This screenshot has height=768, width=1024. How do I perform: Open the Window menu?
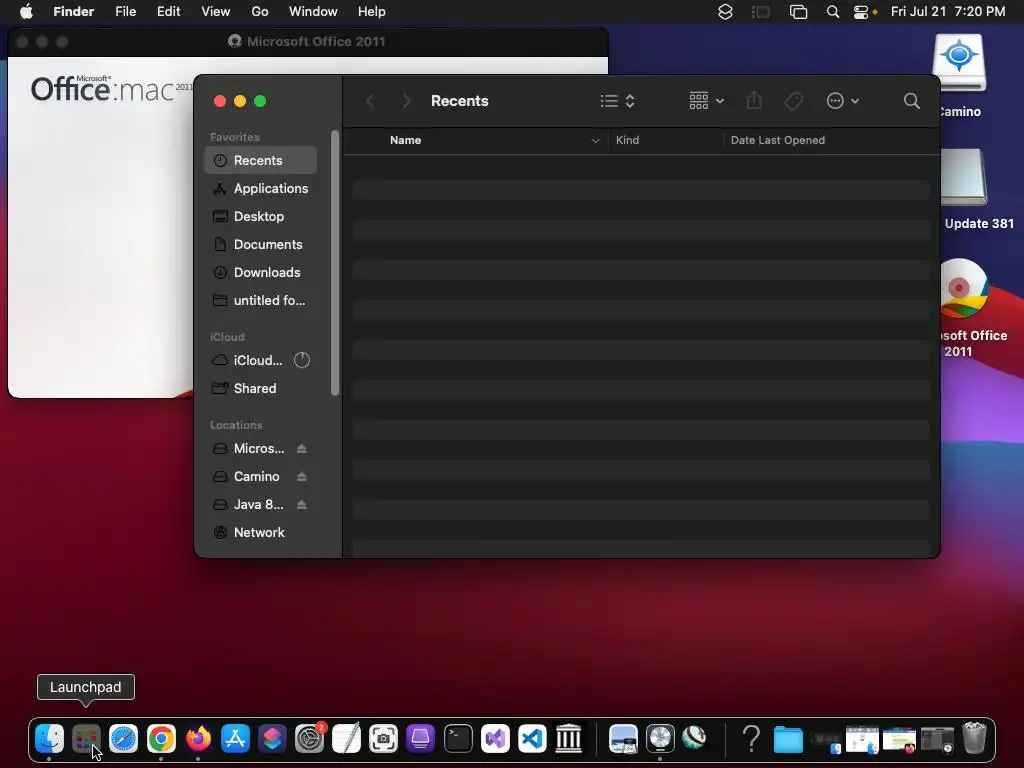click(x=313, y=12)
